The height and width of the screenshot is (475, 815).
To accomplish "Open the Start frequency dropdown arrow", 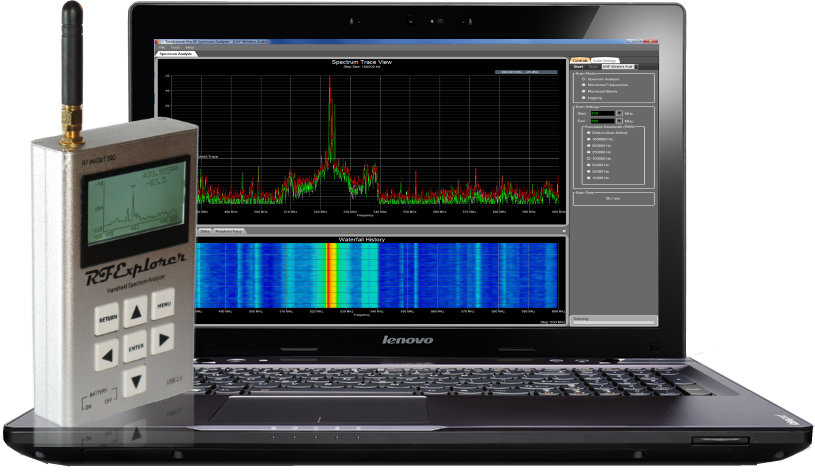I will pyautogui.click(x=620, y=113).
